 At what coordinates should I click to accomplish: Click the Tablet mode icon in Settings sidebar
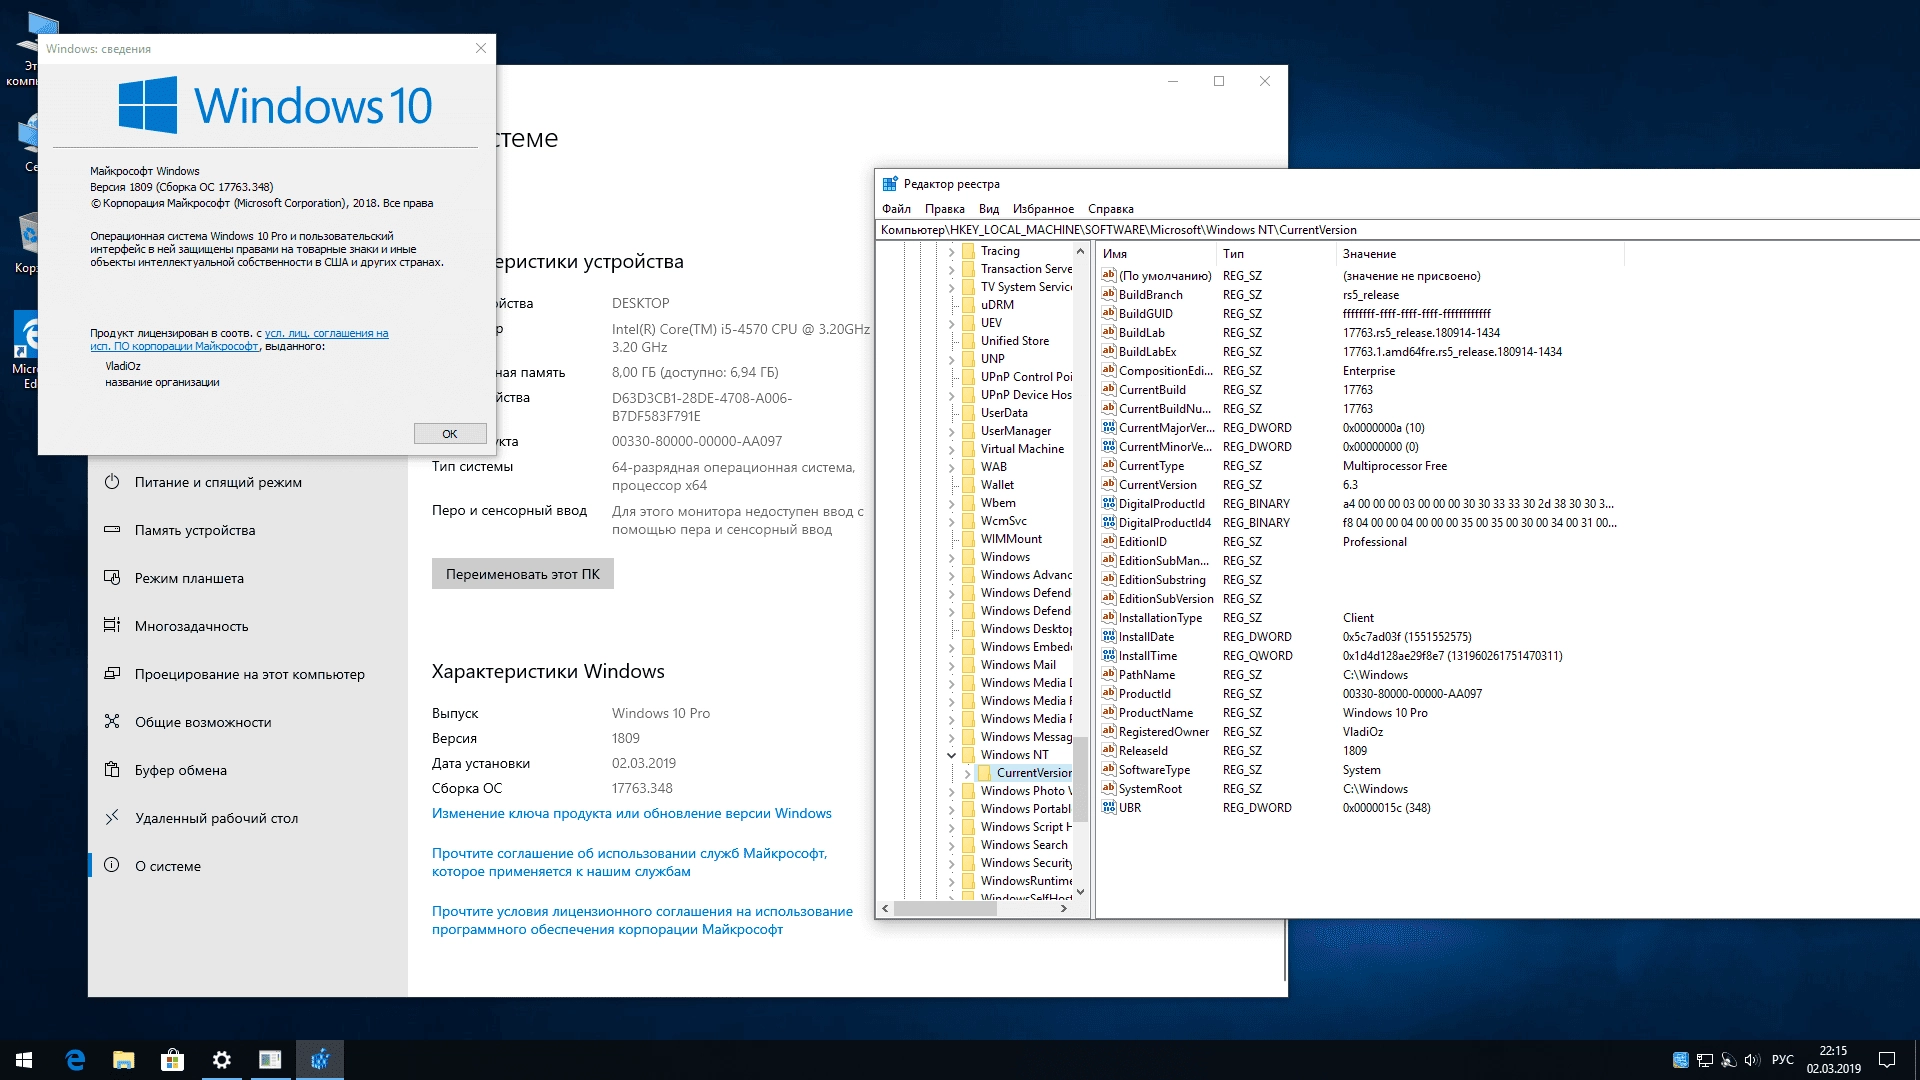(112, 578)
